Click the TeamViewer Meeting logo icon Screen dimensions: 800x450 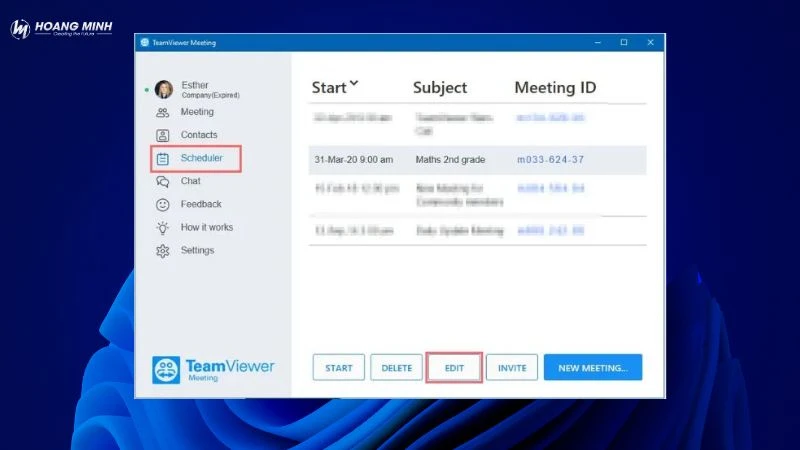(x=166, y=369)
